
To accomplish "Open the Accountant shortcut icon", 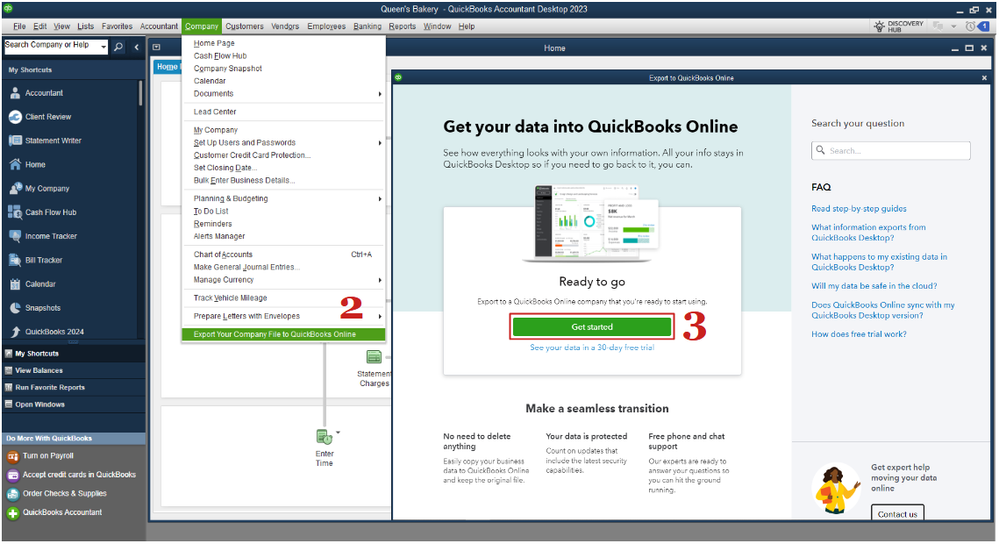I will click(15, 93).
